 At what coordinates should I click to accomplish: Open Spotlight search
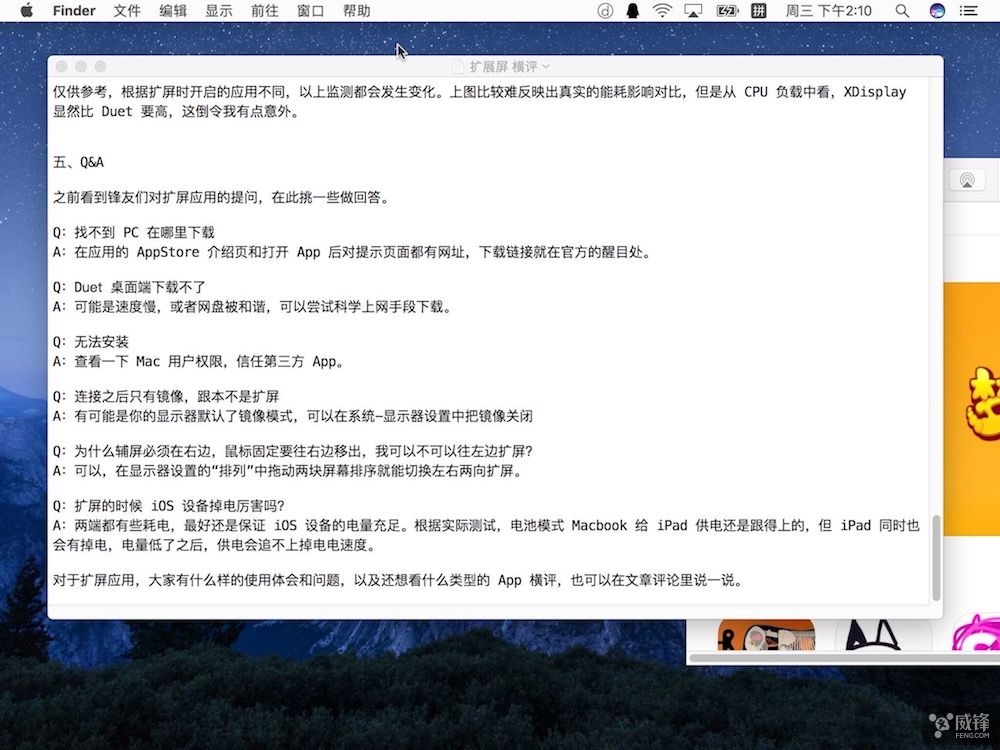tap(902, 11)
